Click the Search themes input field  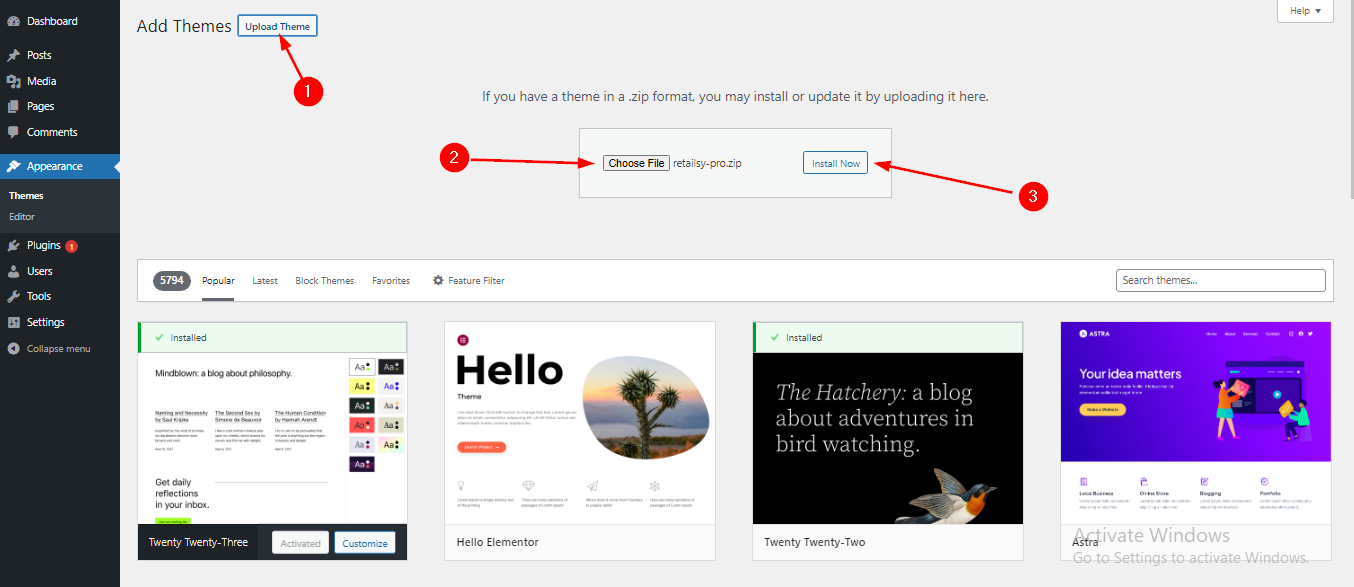pyautogui.click(x=1221, y=280)
